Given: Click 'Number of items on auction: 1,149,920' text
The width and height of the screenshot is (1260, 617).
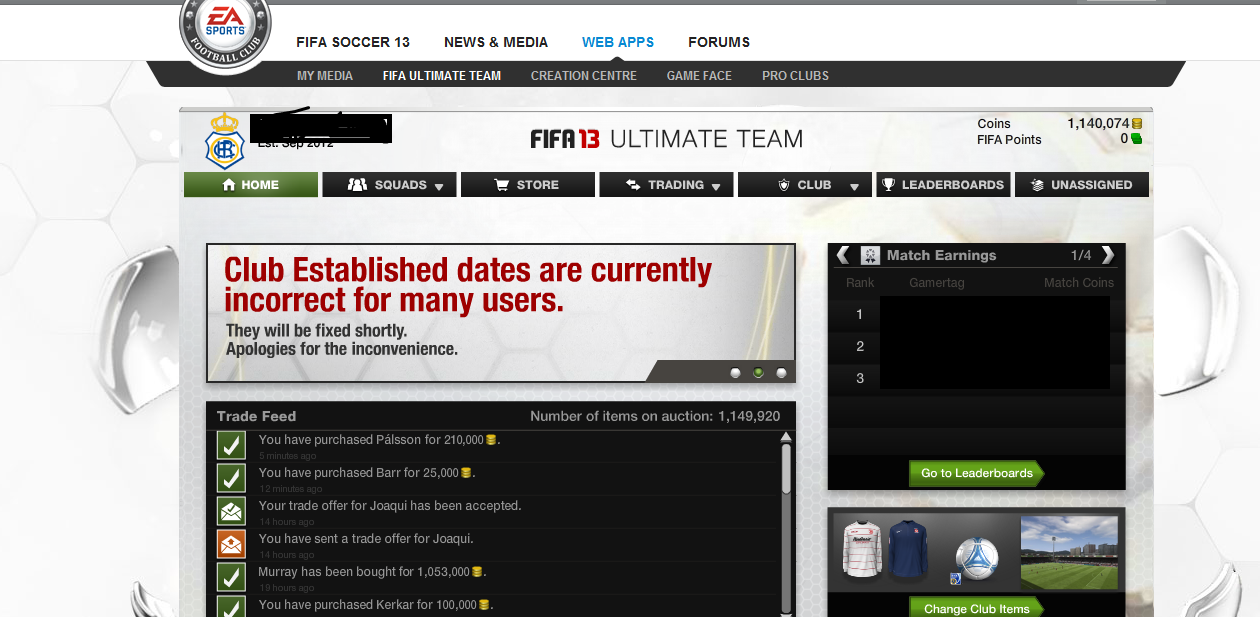Looking at the screenshot, I should click(655, 416).
